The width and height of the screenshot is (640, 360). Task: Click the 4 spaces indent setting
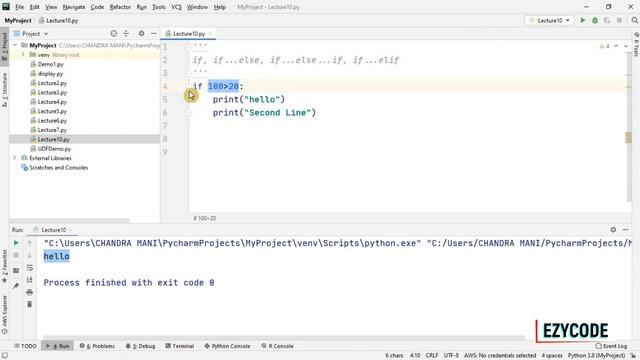[x=552, y=356]
